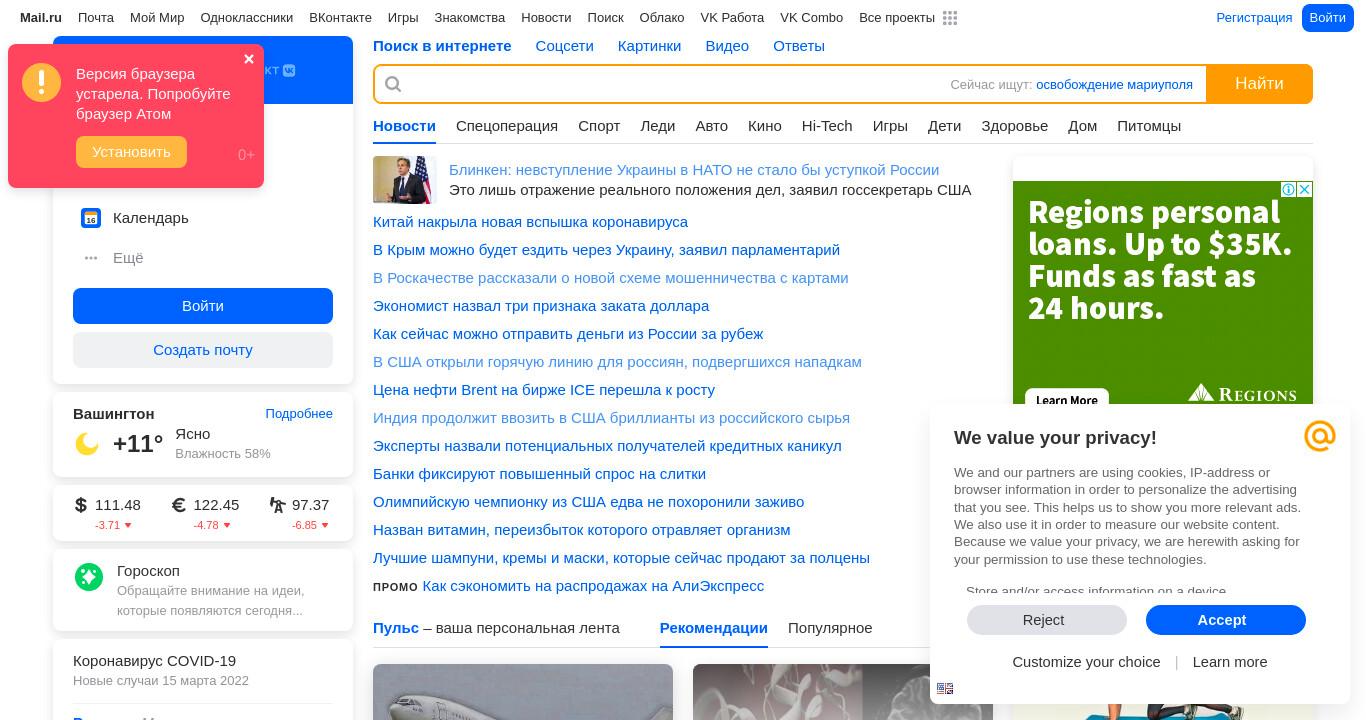Click the освобождение мариуполя suggestion

tap(1114, 85)
